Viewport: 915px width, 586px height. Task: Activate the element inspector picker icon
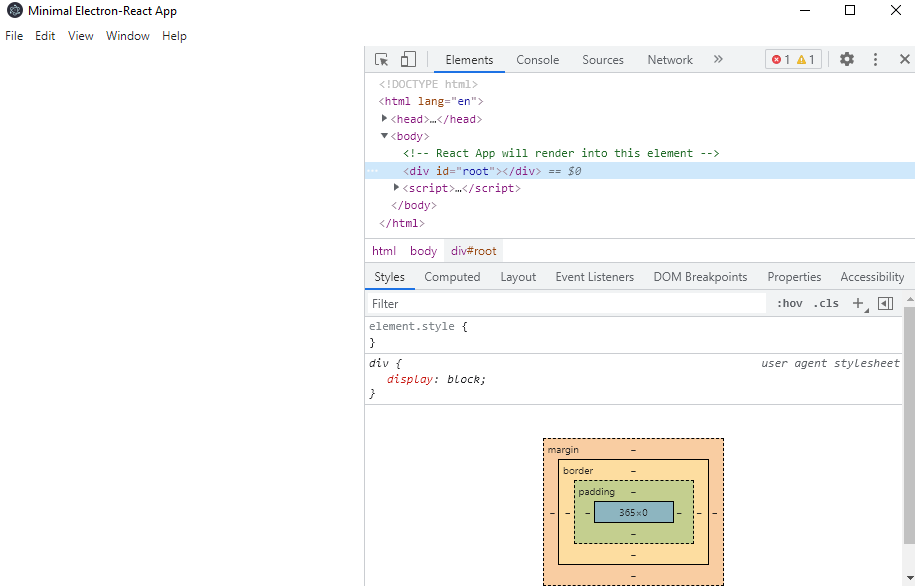click(x=382, y=60)
